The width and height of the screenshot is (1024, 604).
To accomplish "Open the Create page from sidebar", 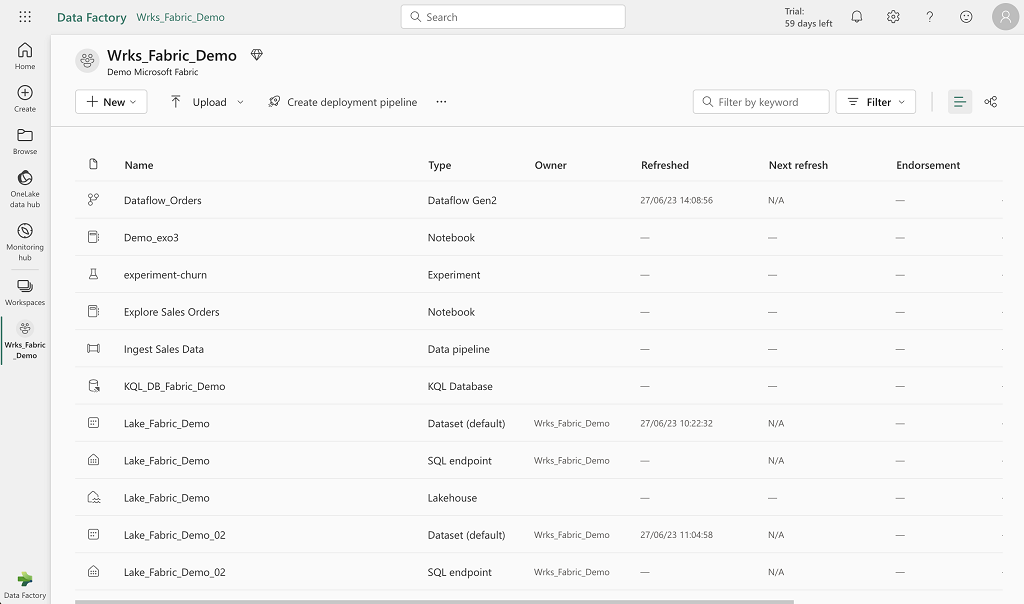I will click(x=25, y=99).
